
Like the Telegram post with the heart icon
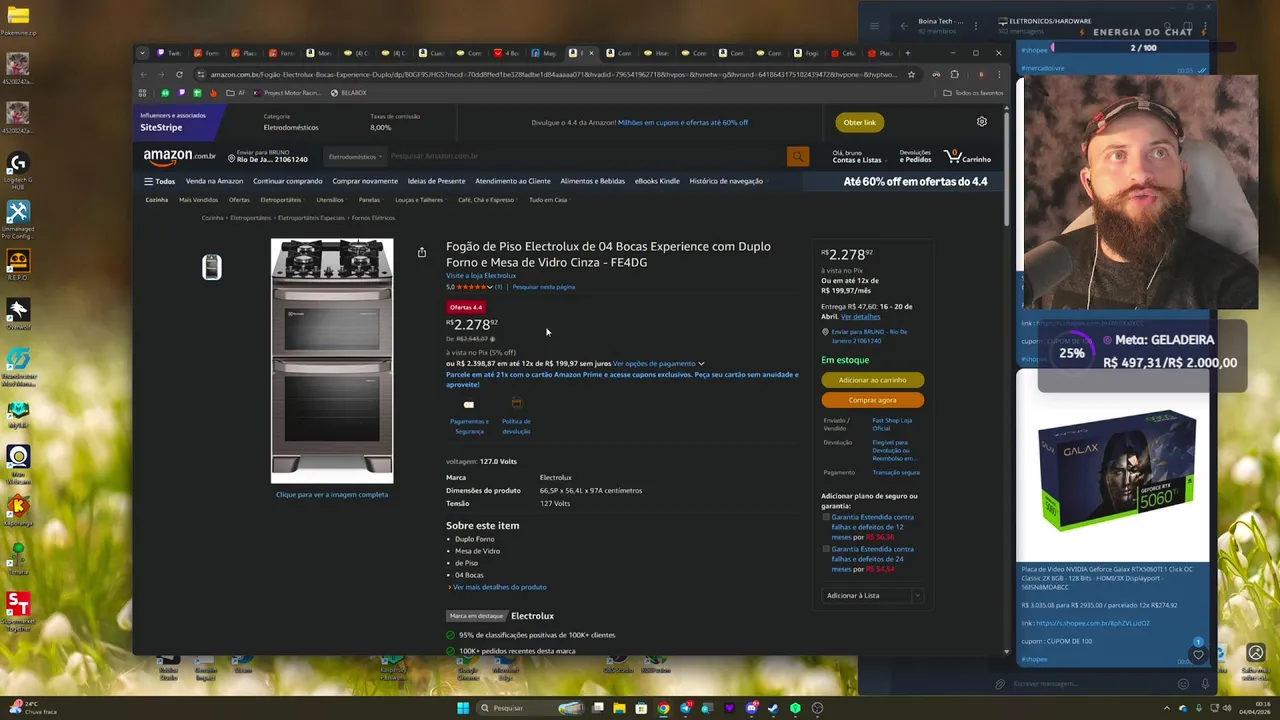1198,656
